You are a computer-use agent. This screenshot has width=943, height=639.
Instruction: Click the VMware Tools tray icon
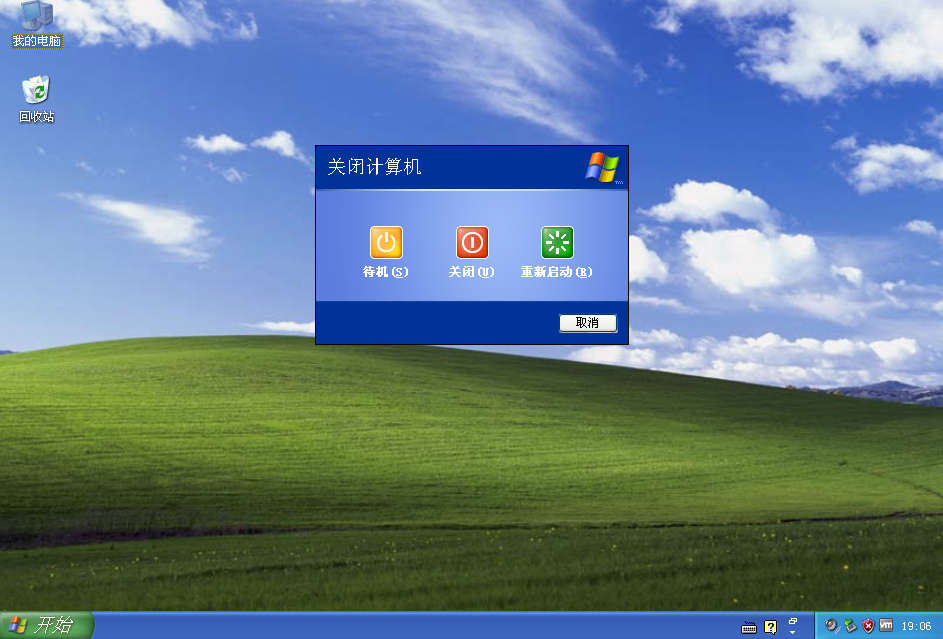886,625
